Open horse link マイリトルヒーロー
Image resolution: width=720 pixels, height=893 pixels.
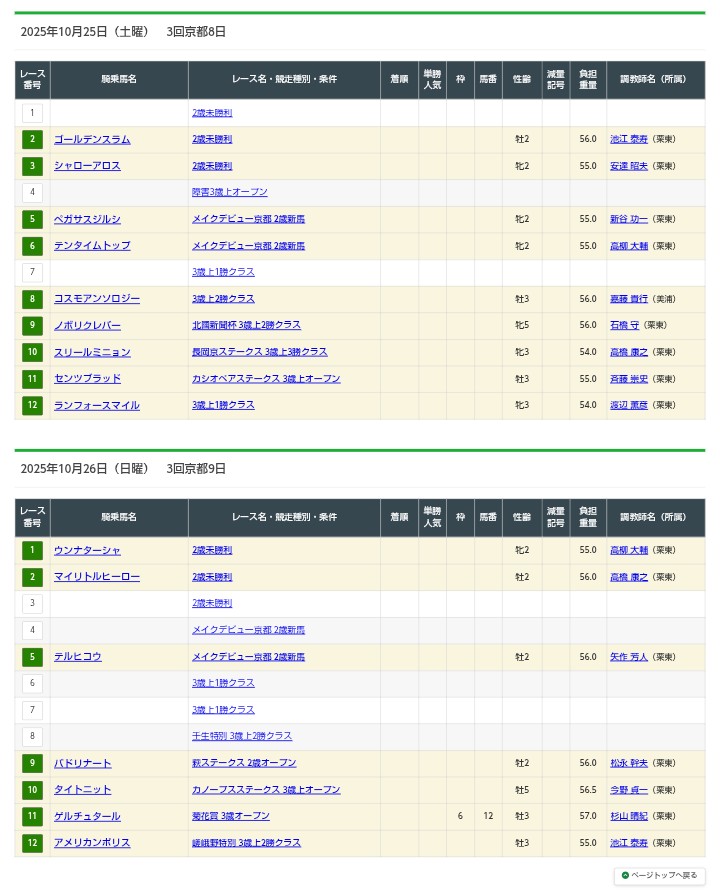97,577
